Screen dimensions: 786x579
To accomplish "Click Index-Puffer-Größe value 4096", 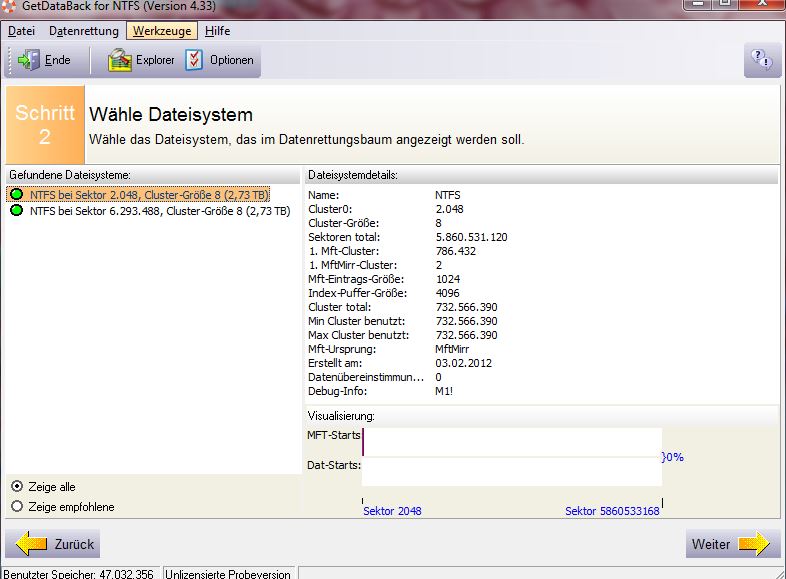I will click(x=447, y=293).
